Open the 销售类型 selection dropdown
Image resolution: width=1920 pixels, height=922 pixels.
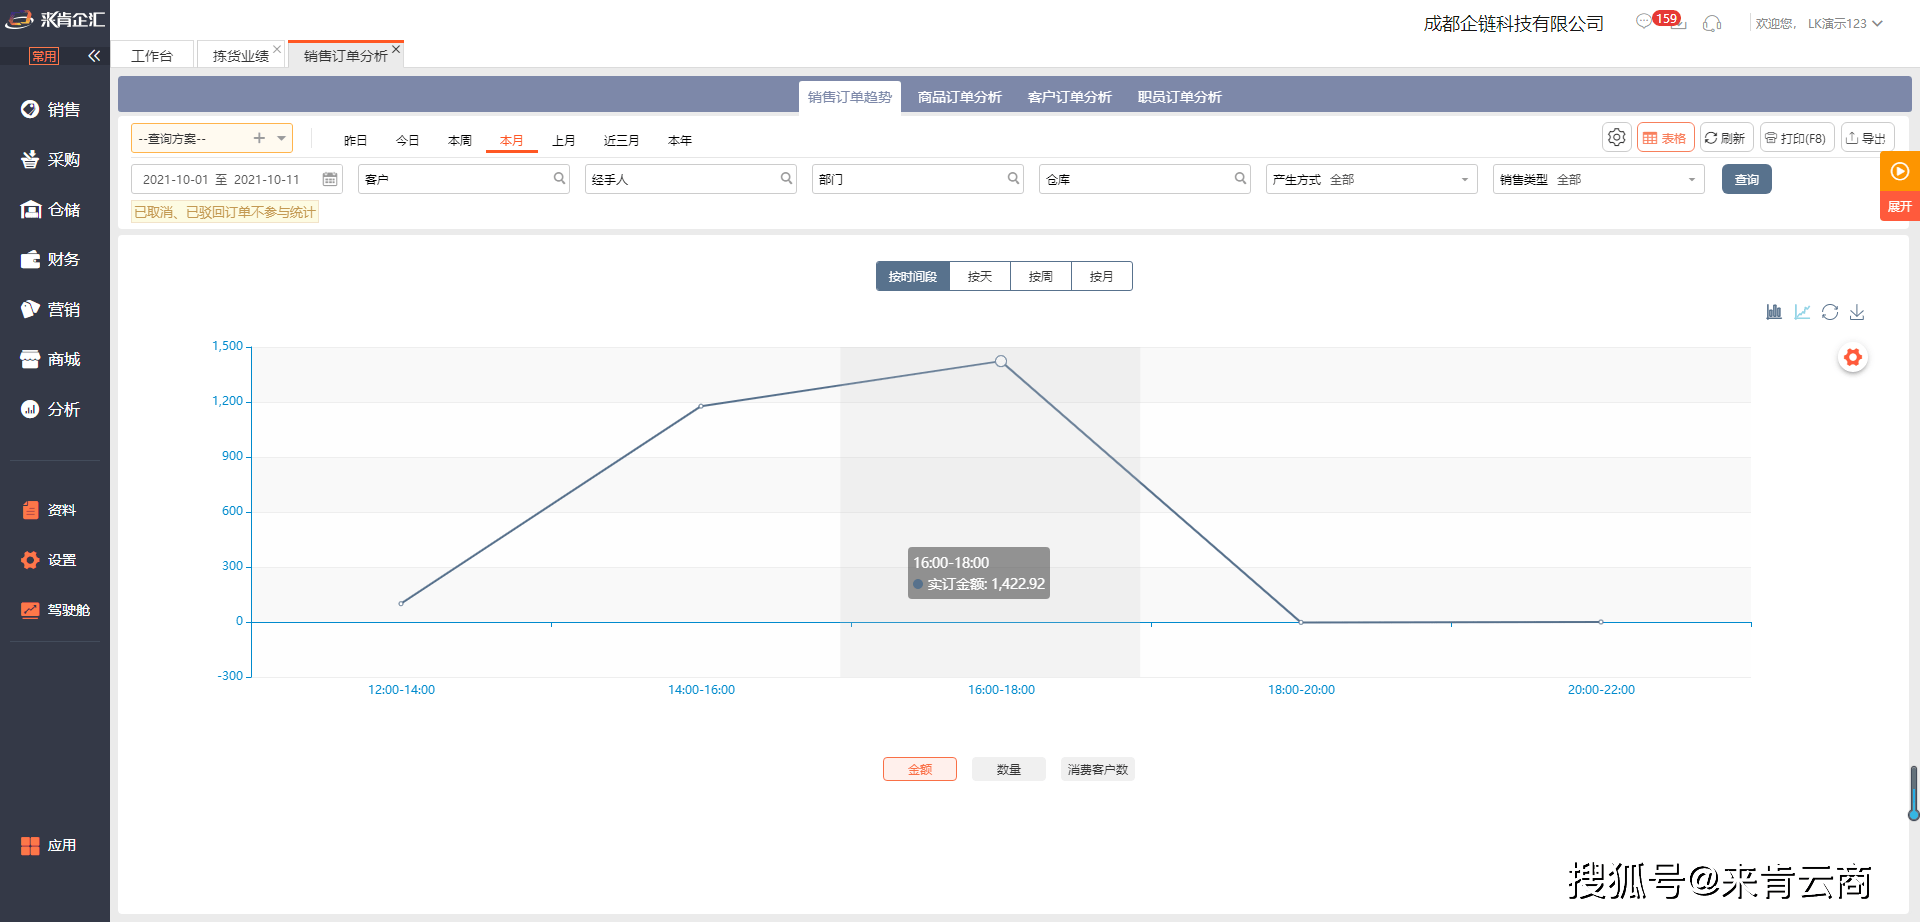[x=1690, y=179]
